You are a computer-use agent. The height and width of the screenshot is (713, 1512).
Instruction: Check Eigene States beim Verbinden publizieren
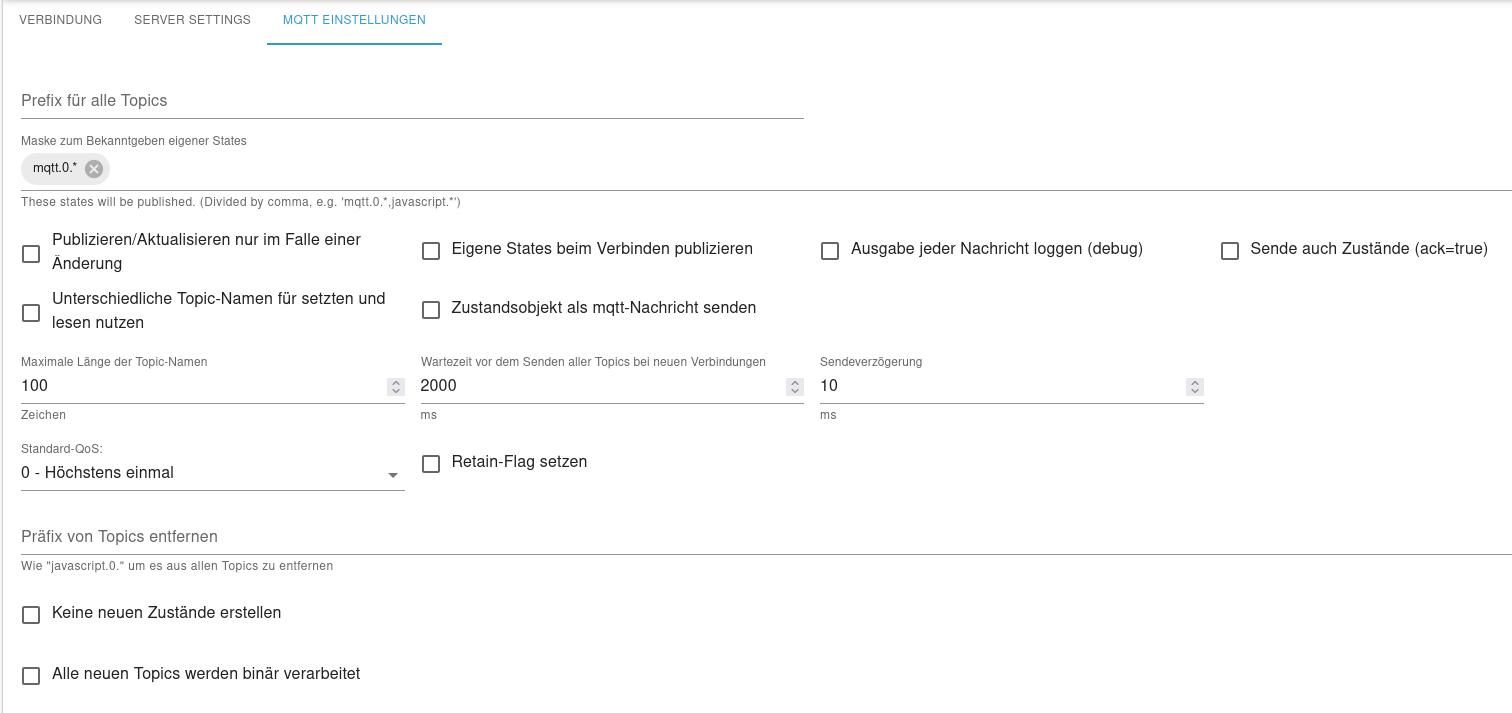[431, 251]
